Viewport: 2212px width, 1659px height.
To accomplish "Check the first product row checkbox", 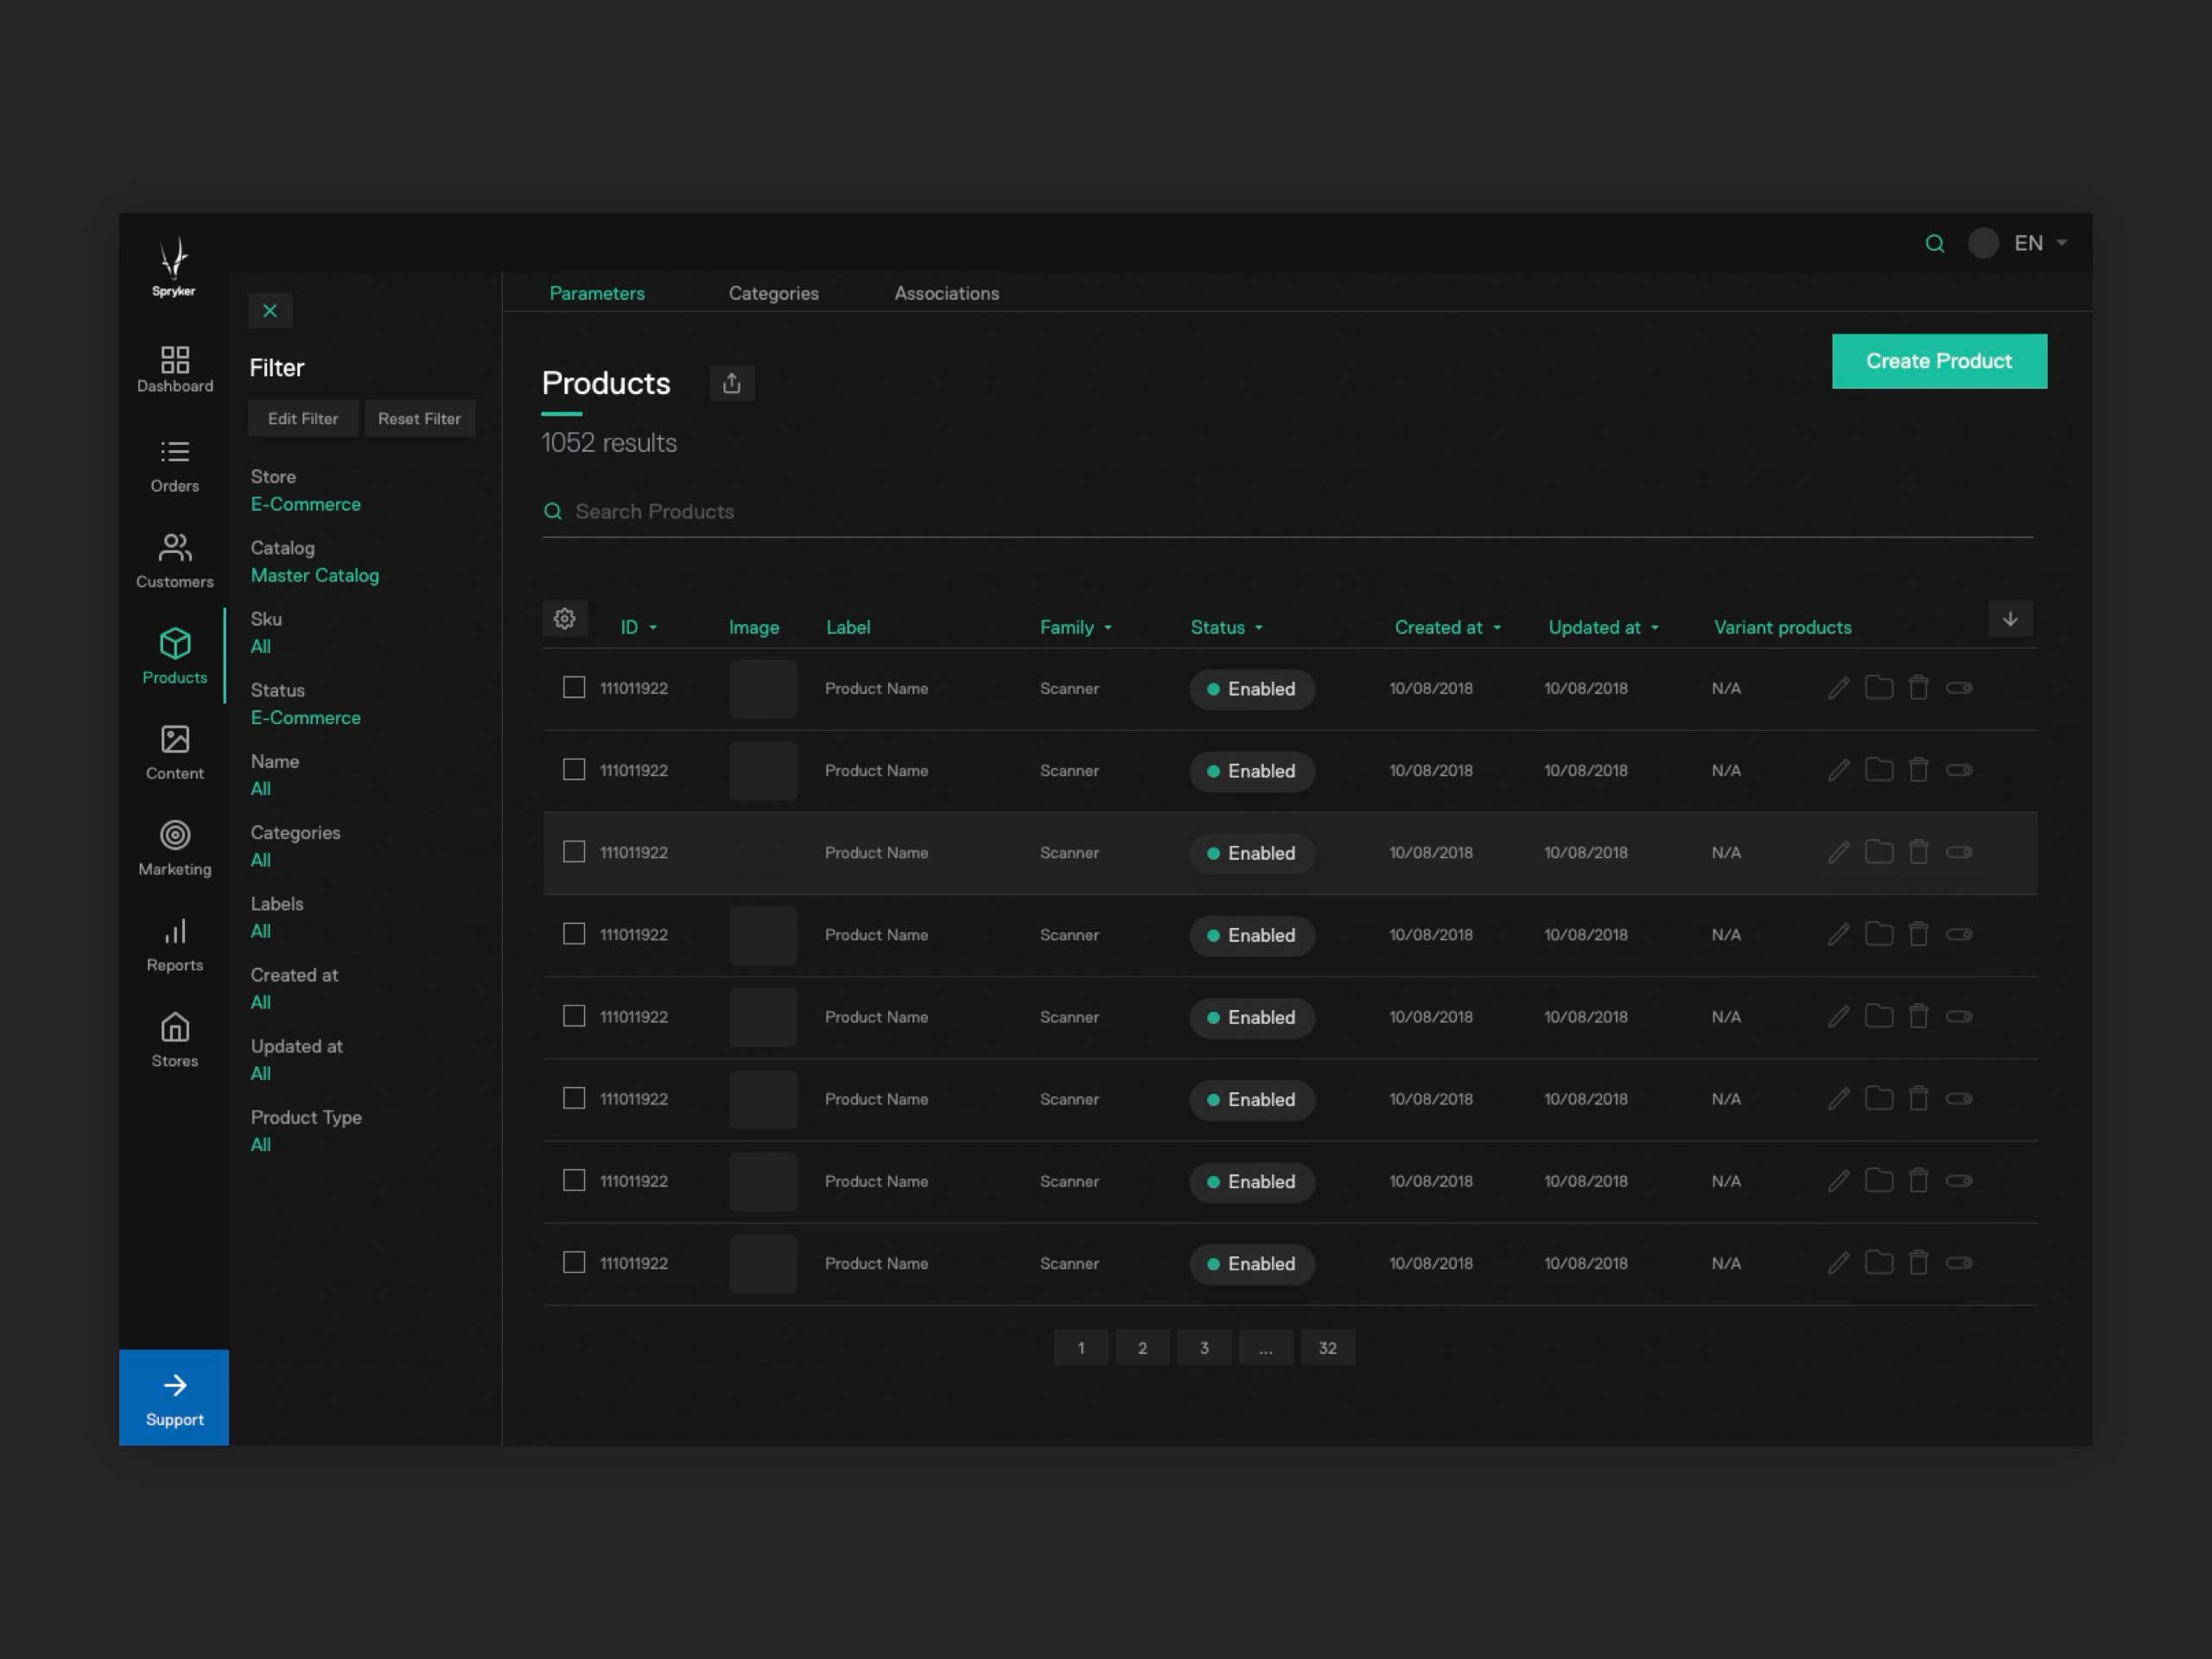I will click(x=574, y=687).
